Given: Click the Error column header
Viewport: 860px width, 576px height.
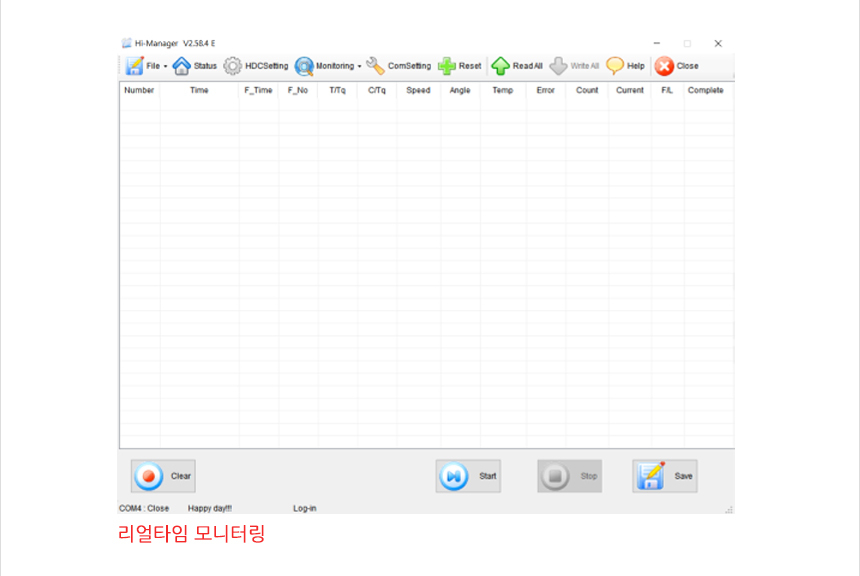Looking at the screenshot, I should (545, 91).
